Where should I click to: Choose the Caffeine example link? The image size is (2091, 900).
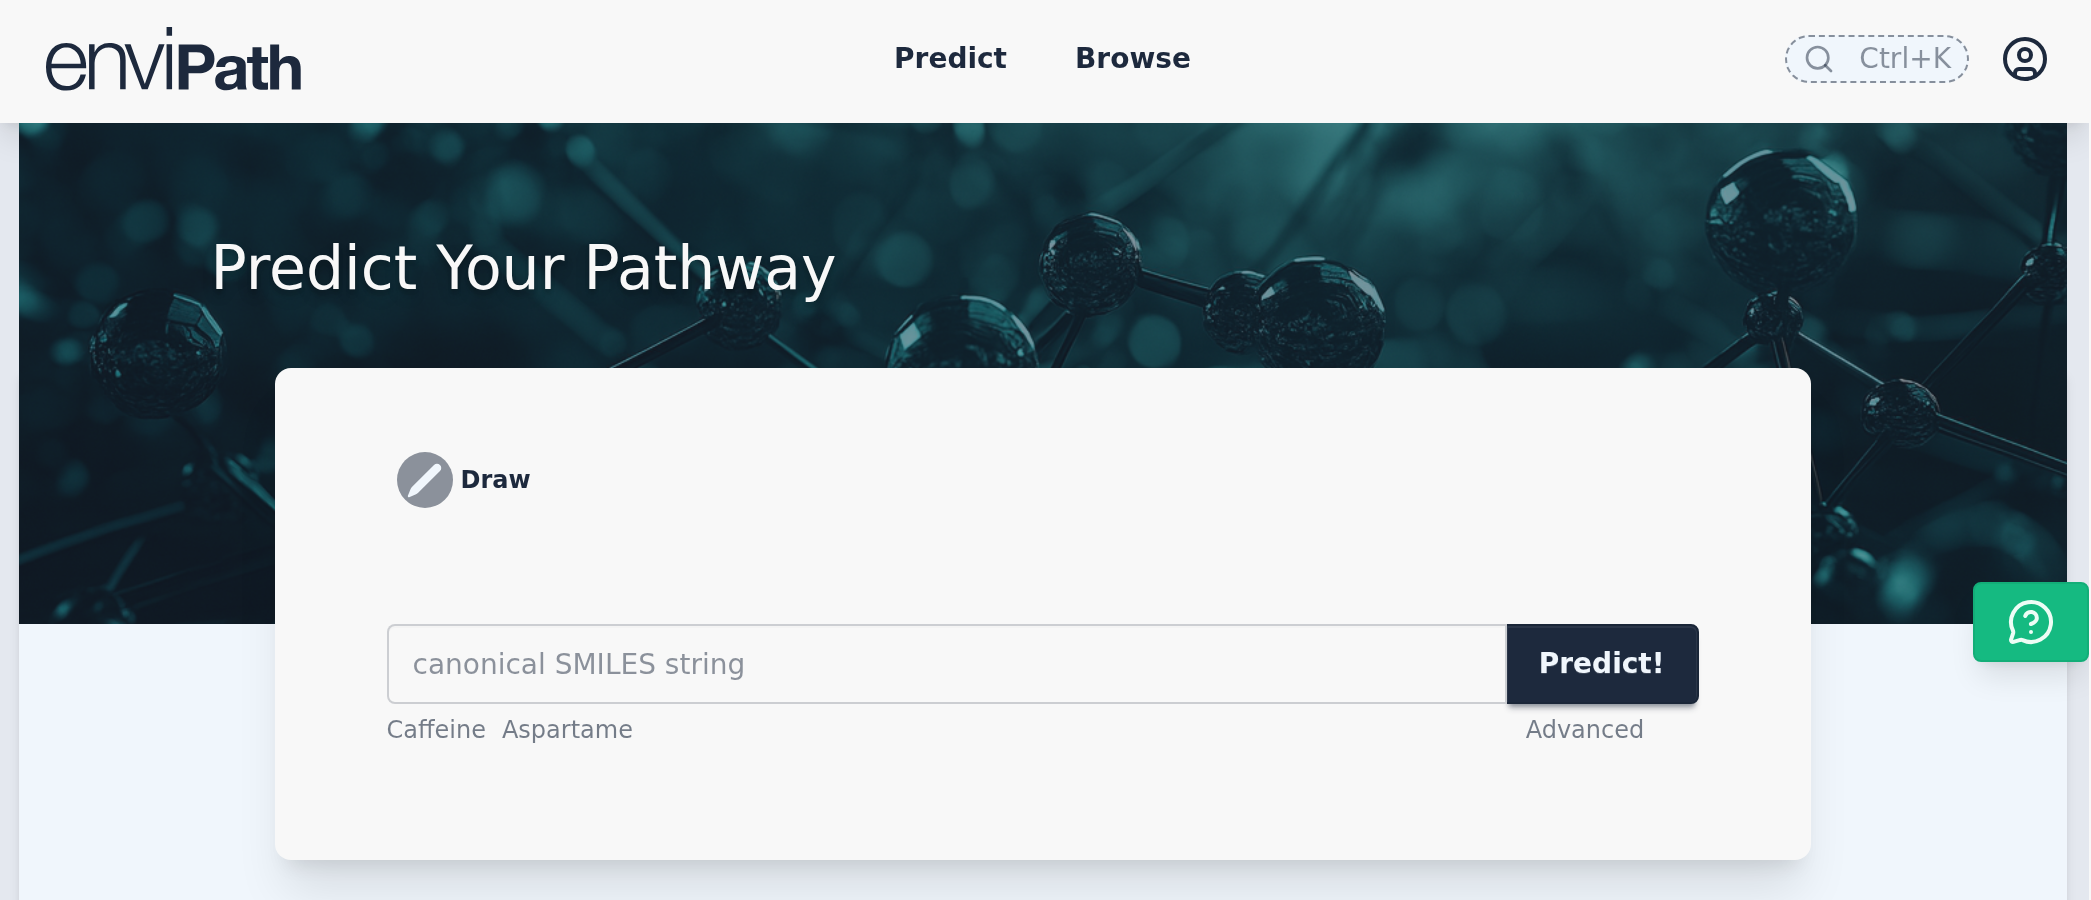click(x=436, y=730)
